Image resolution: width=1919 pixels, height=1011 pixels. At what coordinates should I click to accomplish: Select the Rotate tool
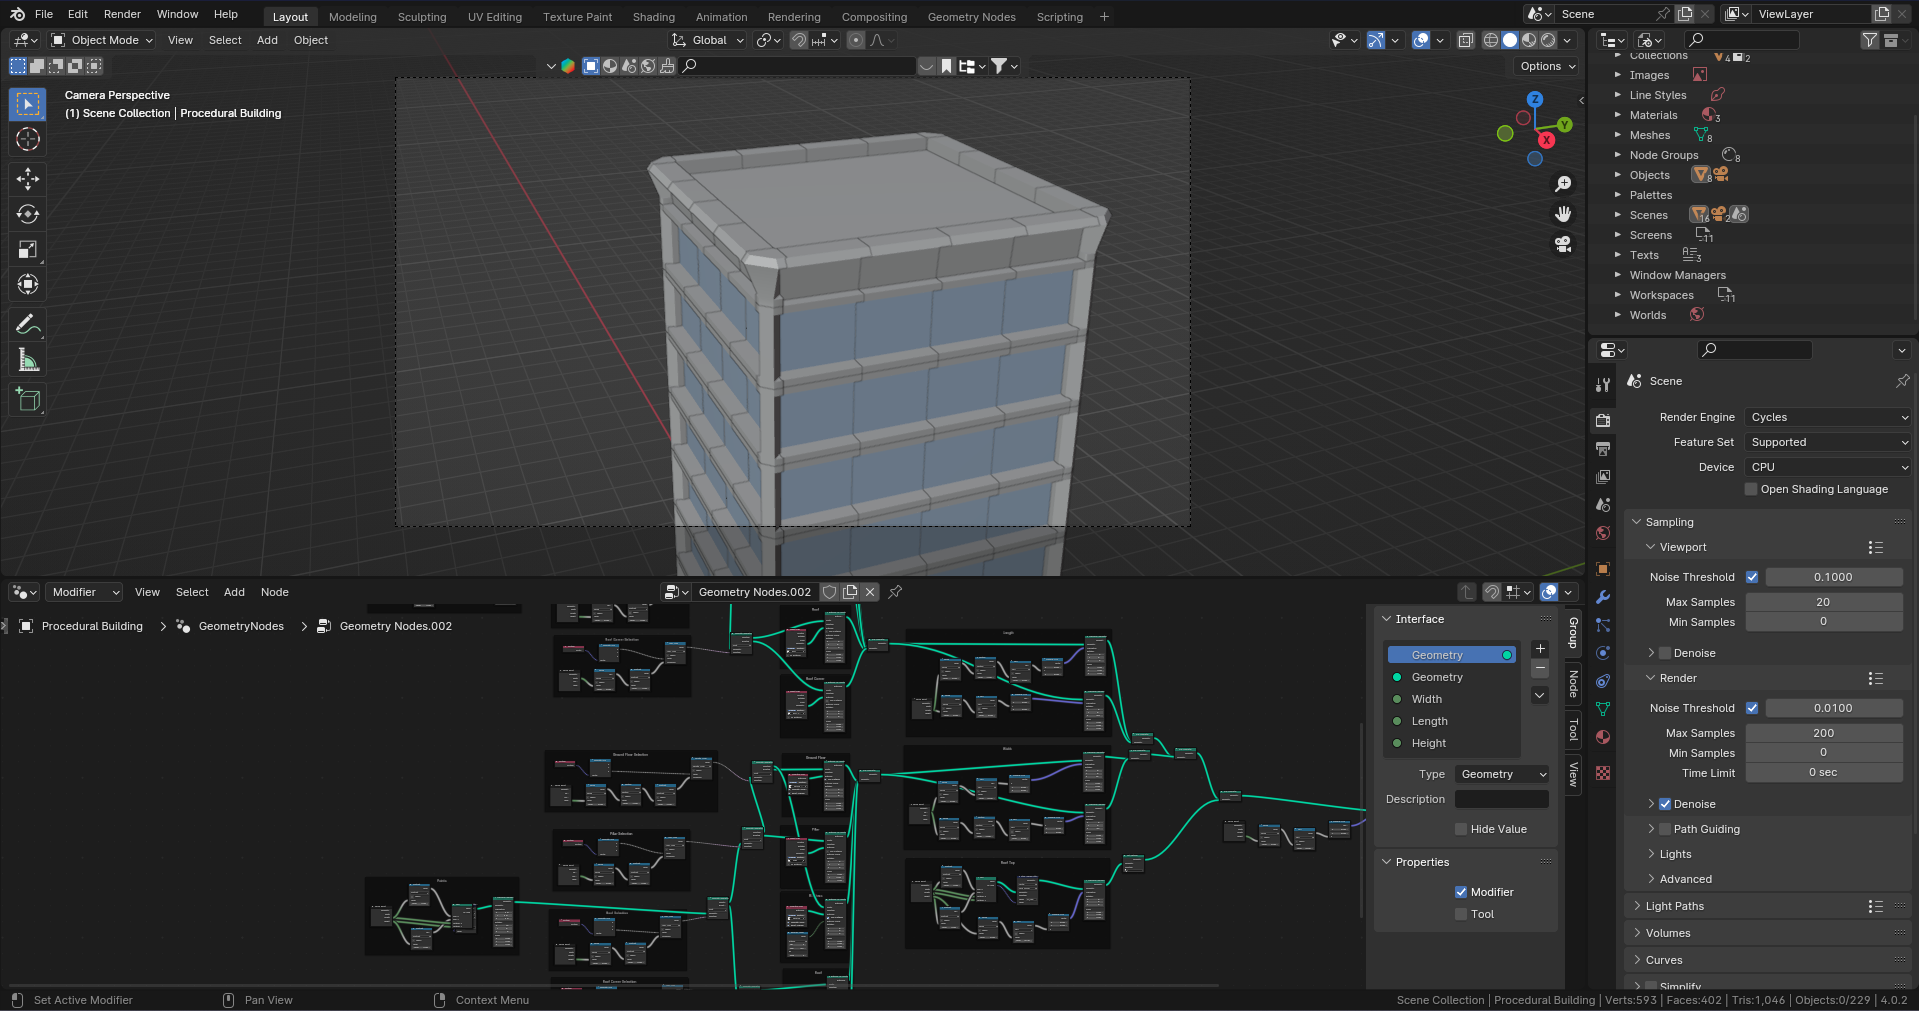(x=27, y=213)
